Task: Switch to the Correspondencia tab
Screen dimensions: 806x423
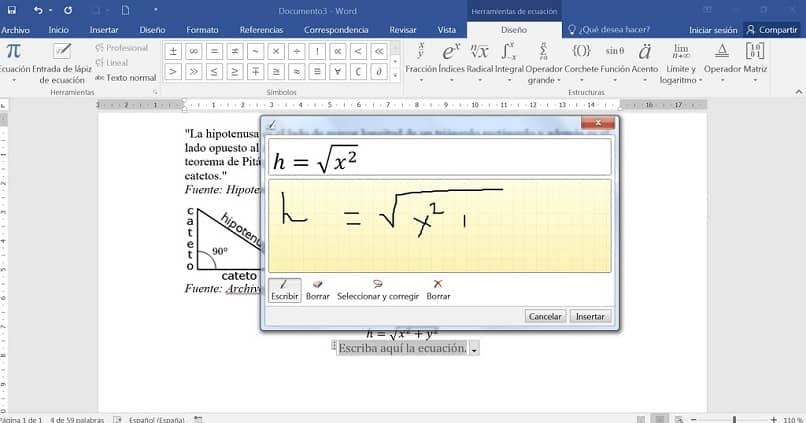Action: tap(336, 30)
